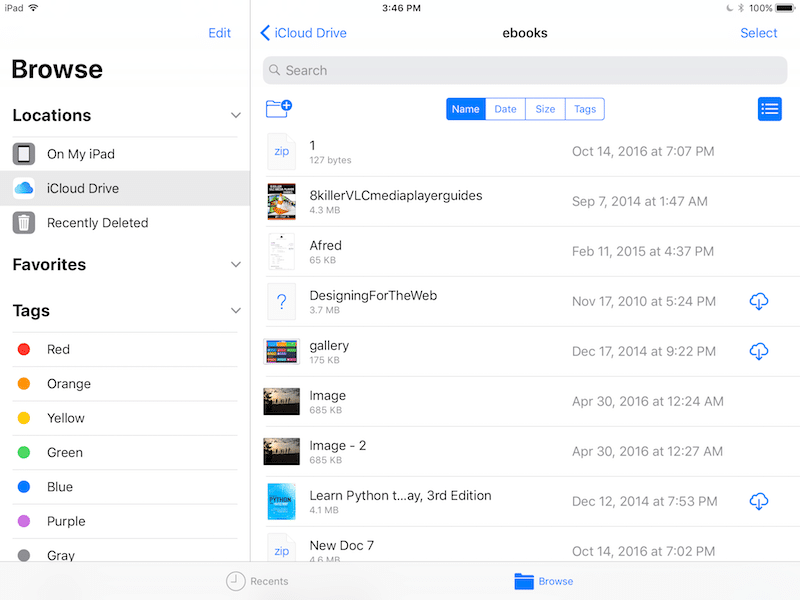Collapse the Locations section
Screen dimensions: 800x600
click(236, 116)
